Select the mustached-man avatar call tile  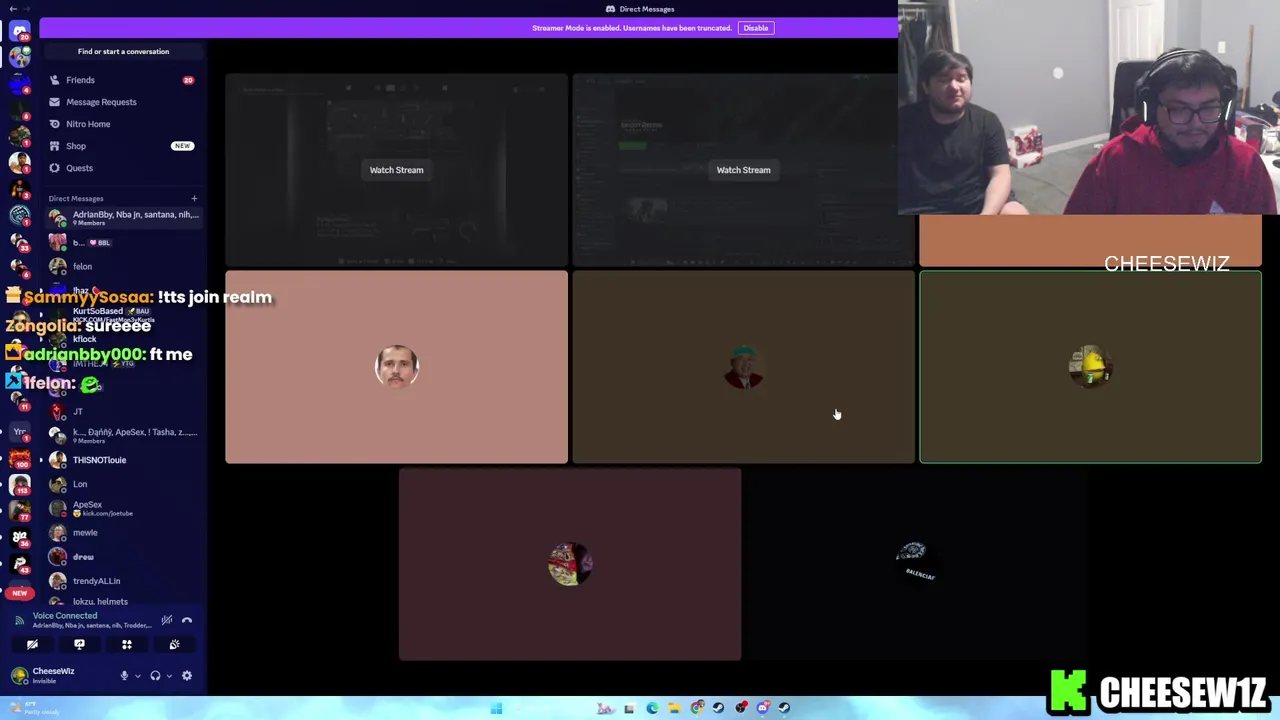(396, 367)
